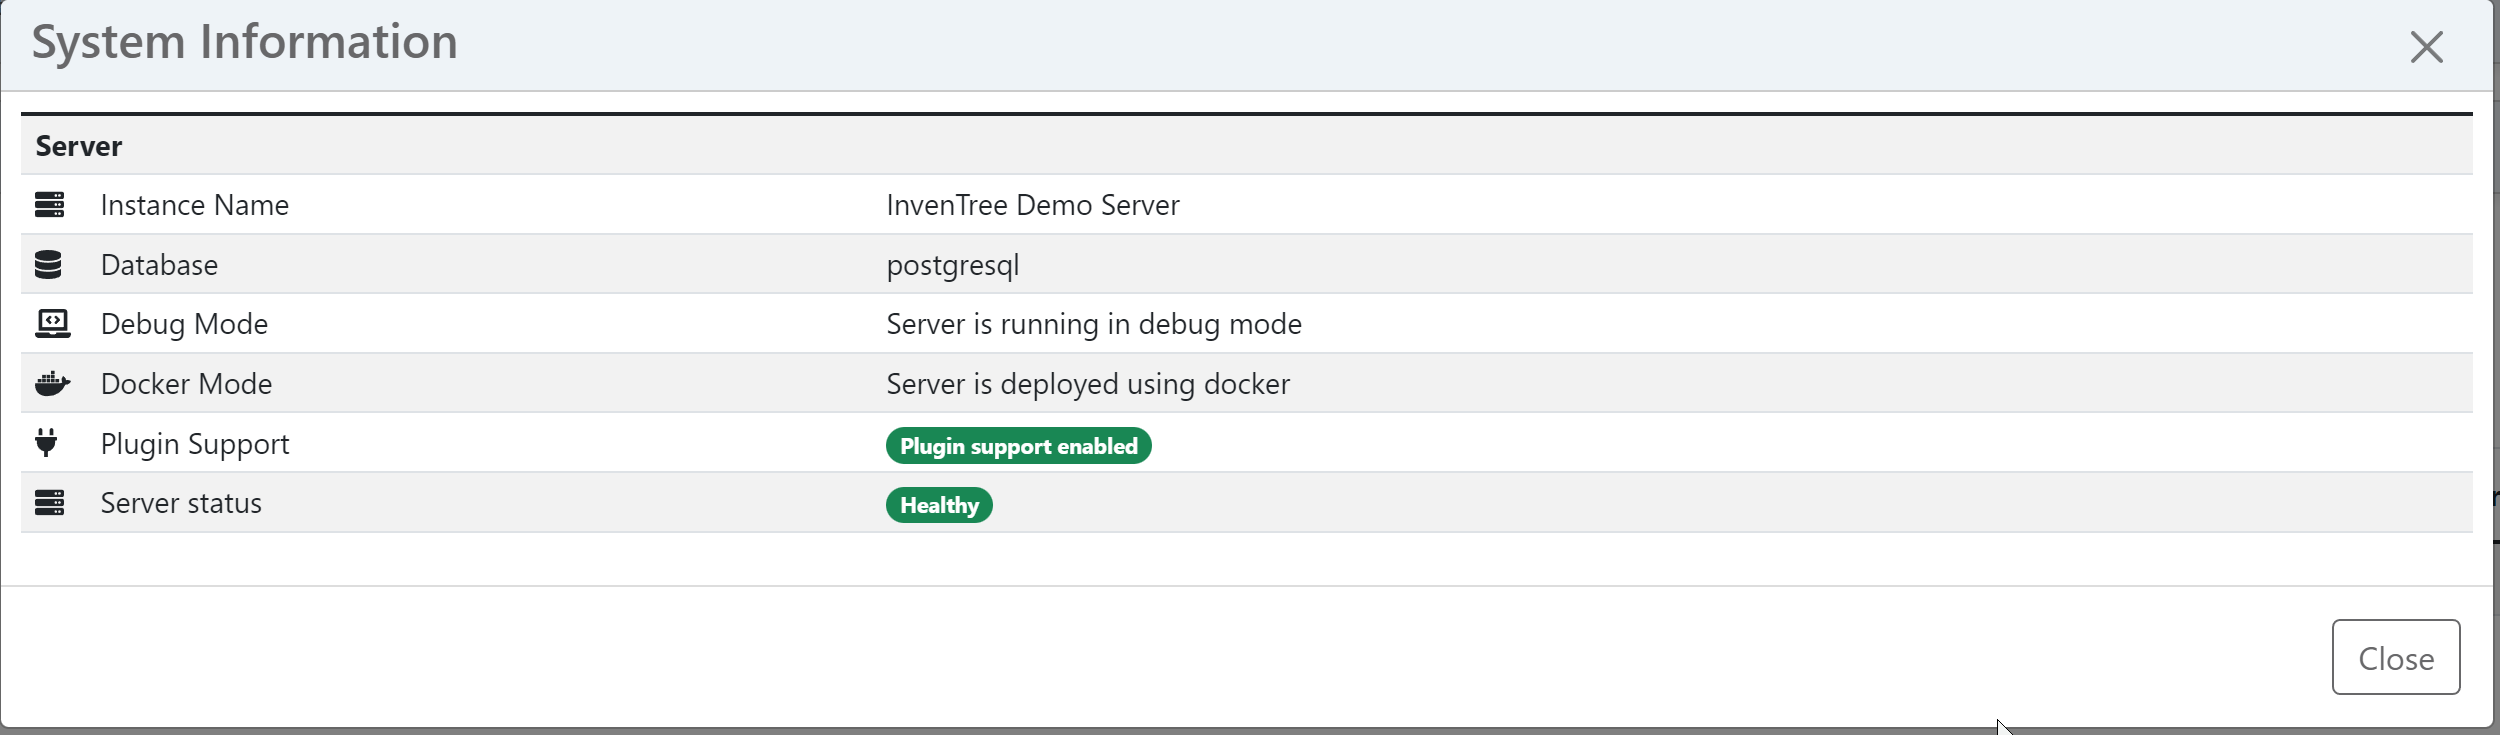Click the green Healthy status badge
This screenshot has width=2500, height=735.
(939, 505)
